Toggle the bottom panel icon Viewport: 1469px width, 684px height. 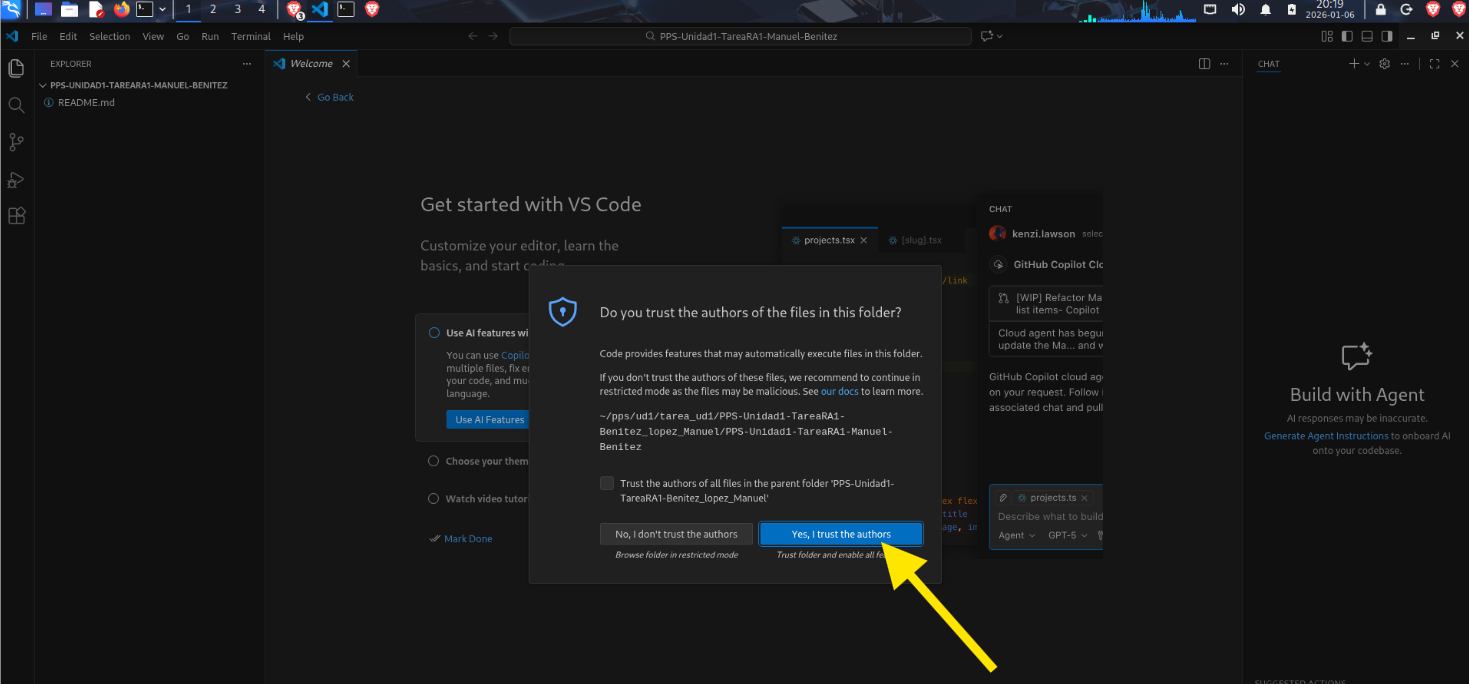pyautogui.click(x=1367, y=36)
